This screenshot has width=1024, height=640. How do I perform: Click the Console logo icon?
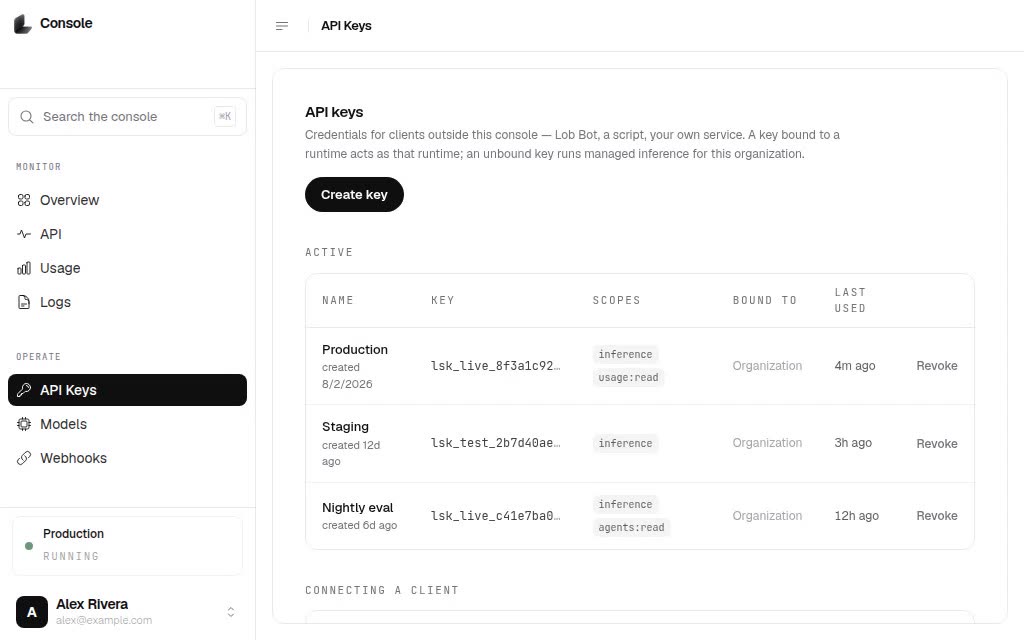click(23, 24)
